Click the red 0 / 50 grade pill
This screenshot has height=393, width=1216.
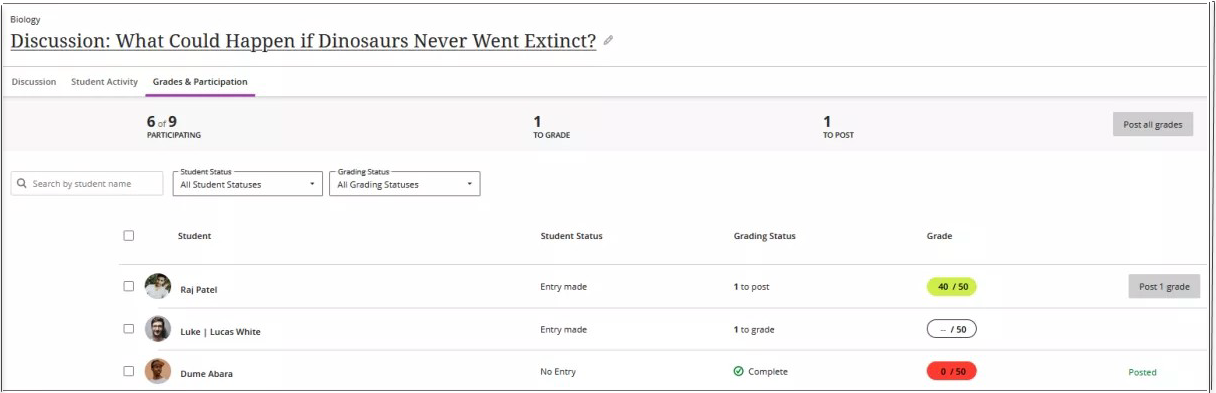(952, 371)
